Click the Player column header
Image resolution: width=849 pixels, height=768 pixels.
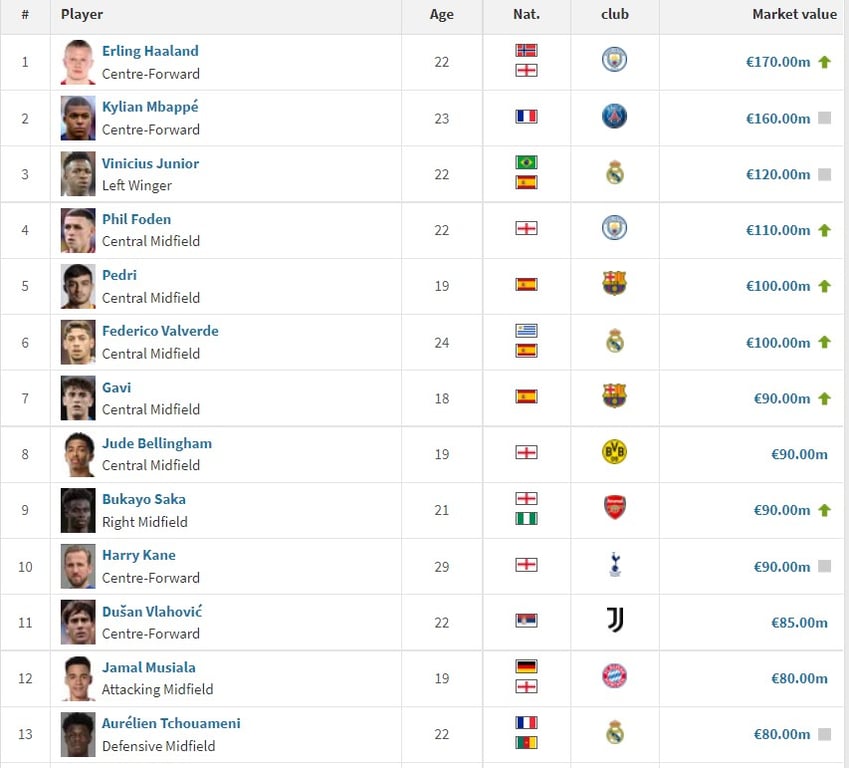coord(82,15)
